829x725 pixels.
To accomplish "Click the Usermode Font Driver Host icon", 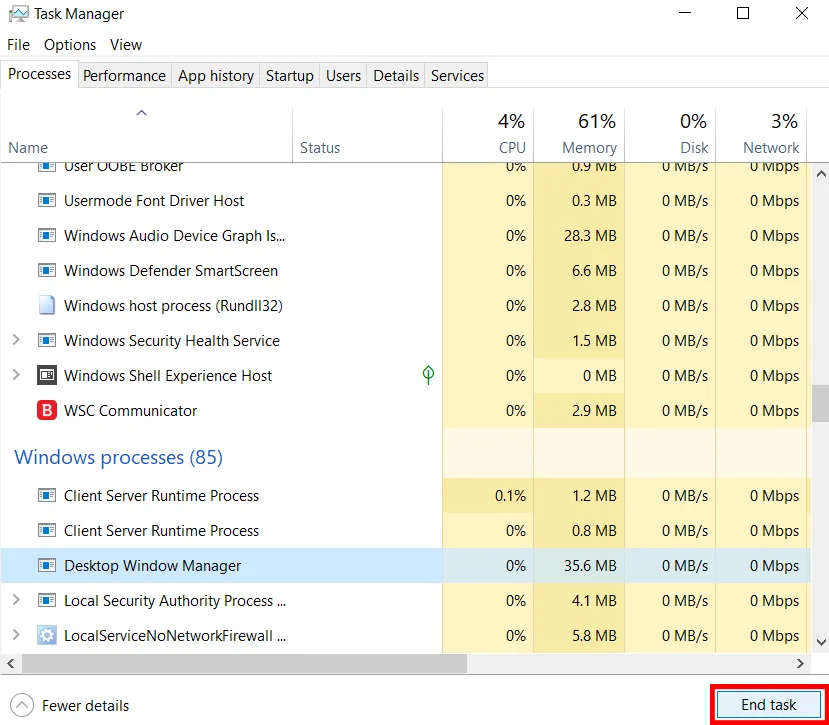I will coord(46,200).
